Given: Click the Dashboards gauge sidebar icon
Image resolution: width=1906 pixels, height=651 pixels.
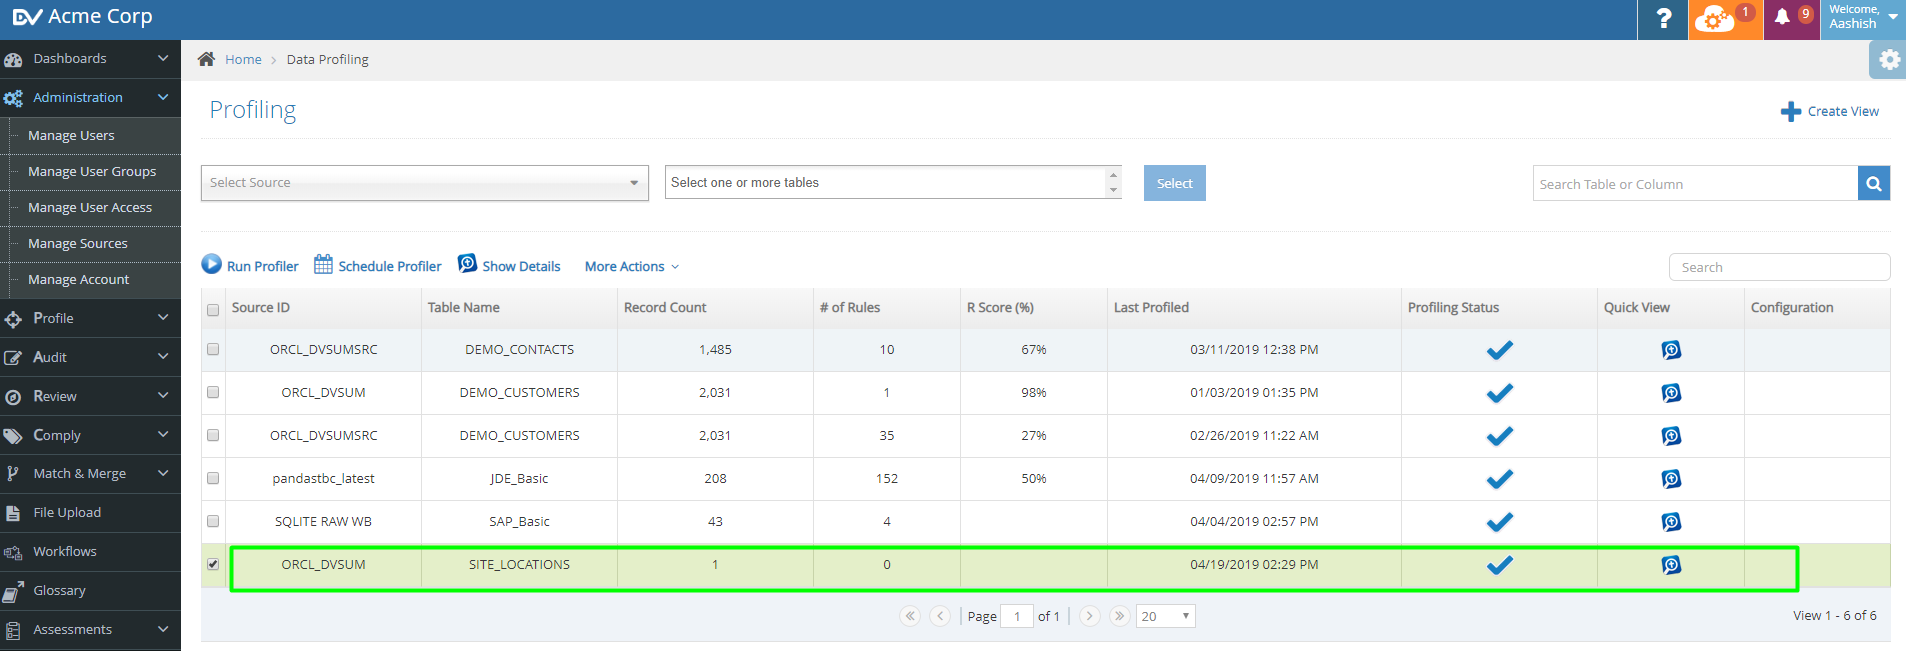Looking at the screenshot, I should (x=13, y=60).
